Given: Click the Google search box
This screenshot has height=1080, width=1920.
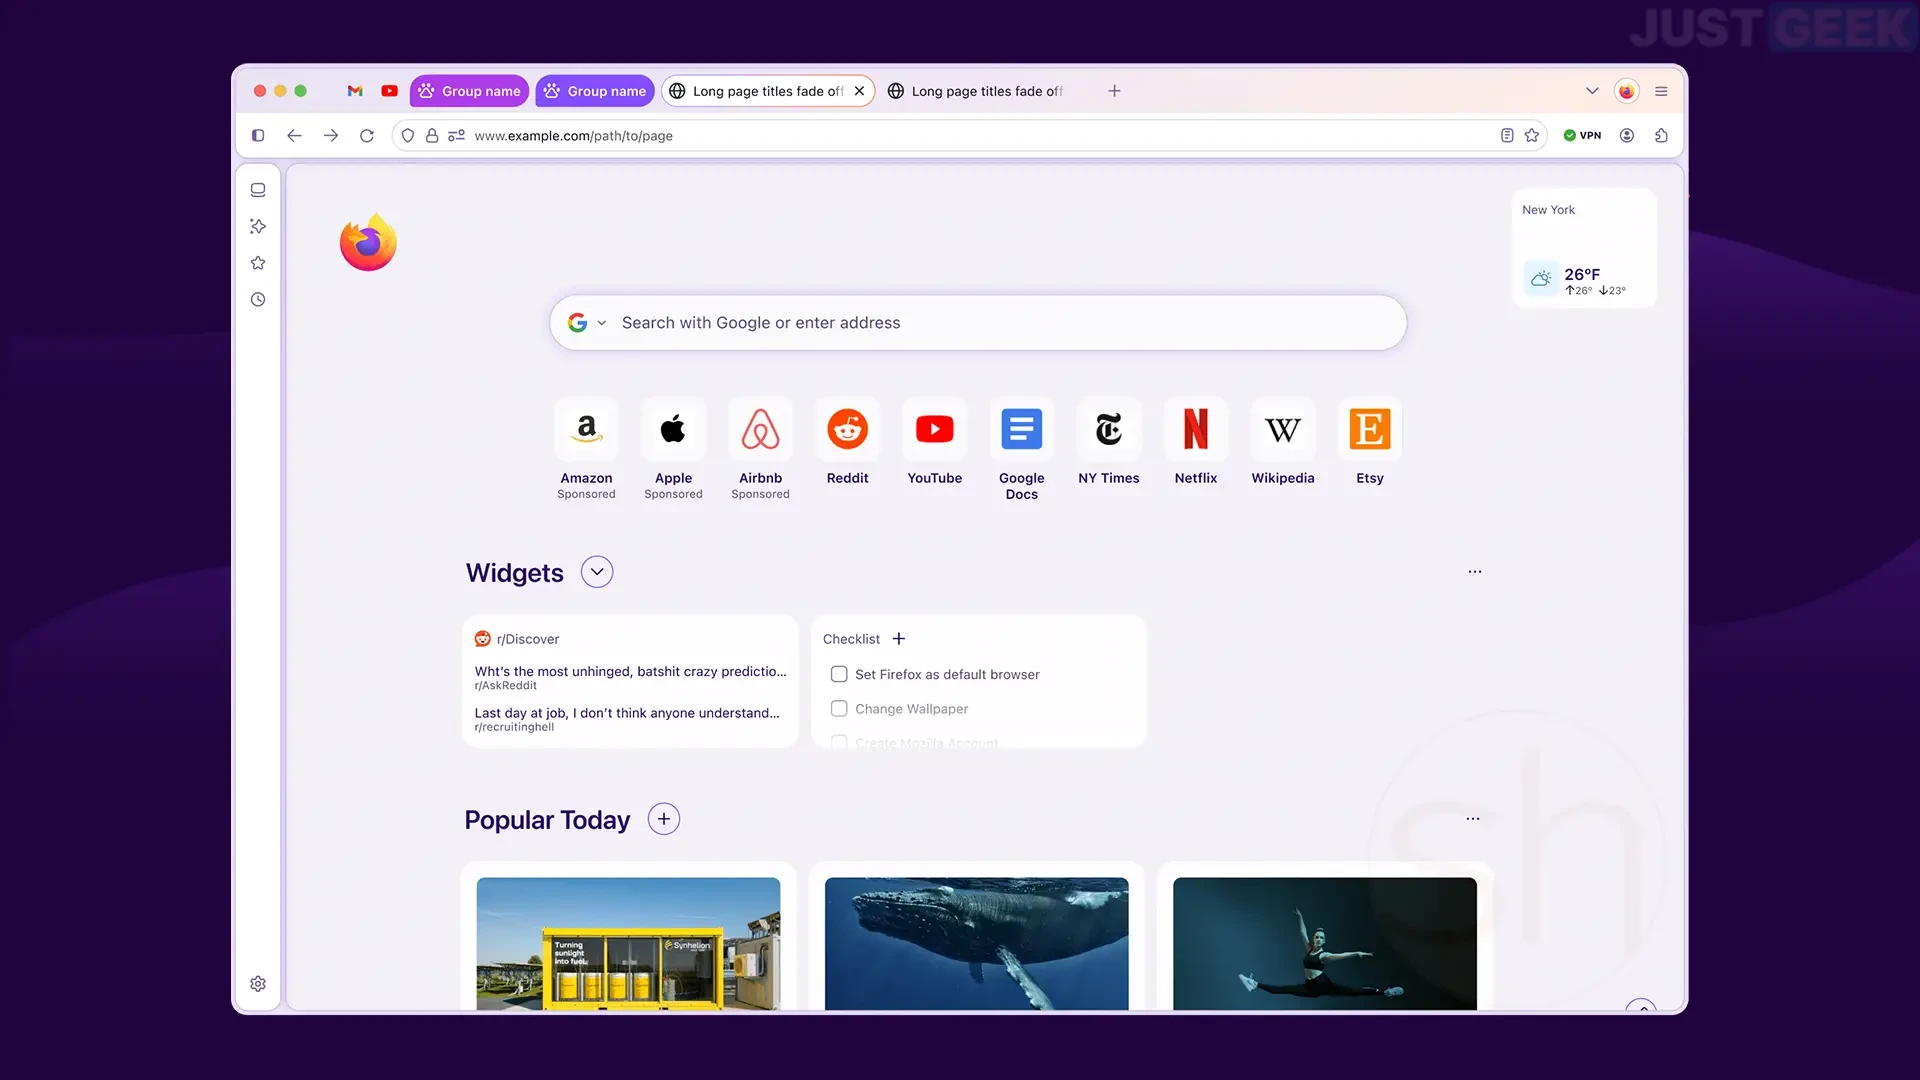Looking at the screenshot, I should click(x=978, y=323).
